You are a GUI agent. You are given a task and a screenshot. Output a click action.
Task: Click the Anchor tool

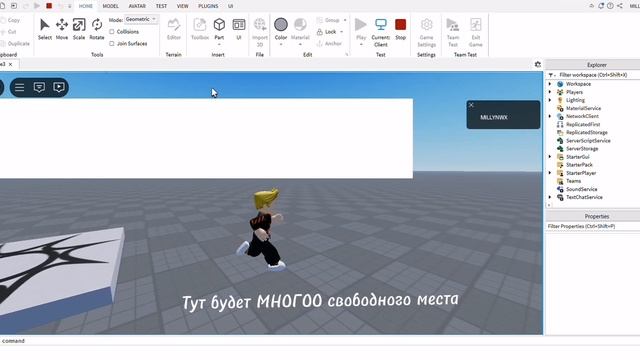click(x=329, y=43)
